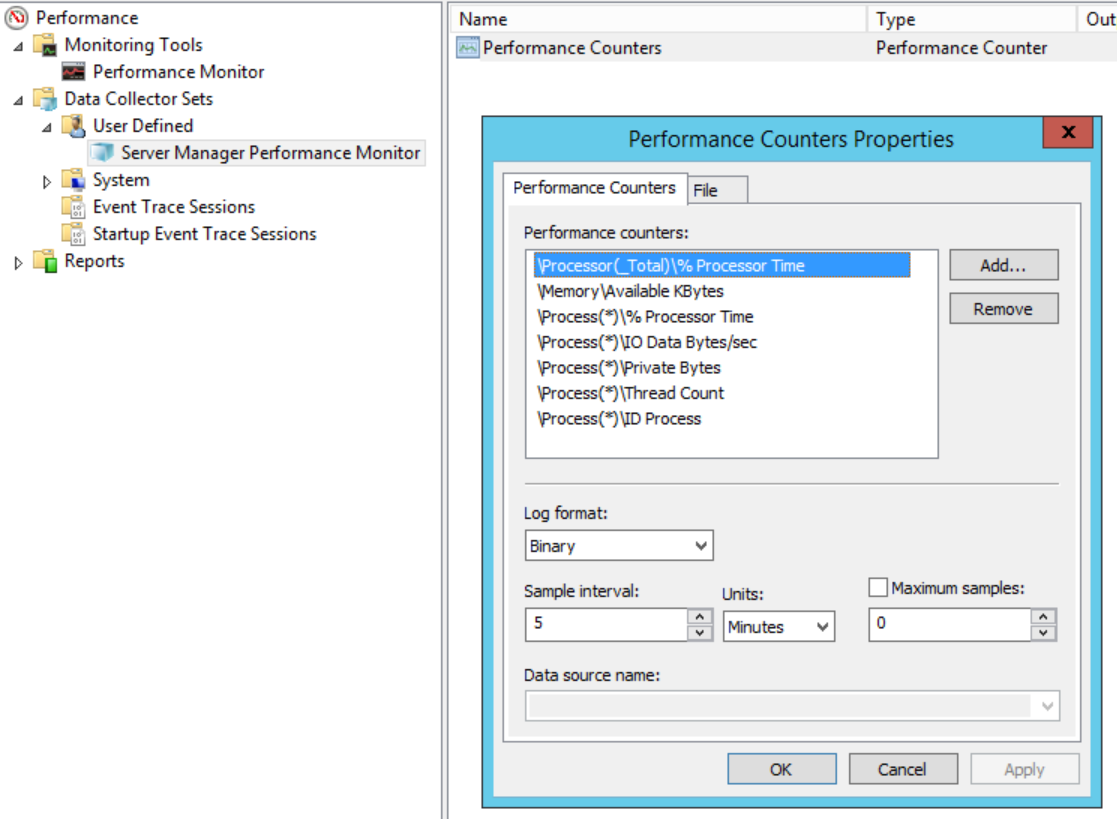The height and width of the screenshot is (819, 1117).
Task: Enable the Maximum samples checkbox
Action: [x=879, y=589]
